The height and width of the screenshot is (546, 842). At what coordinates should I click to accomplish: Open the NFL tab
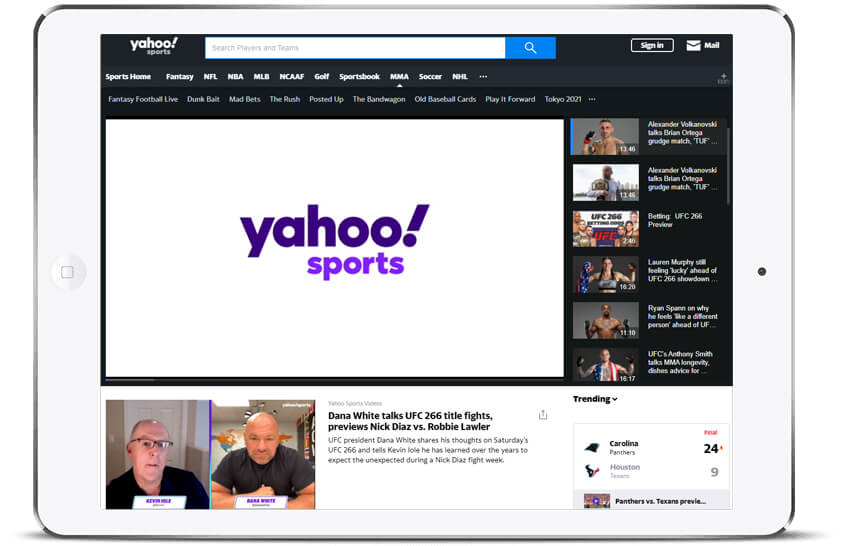pos(210,77)
